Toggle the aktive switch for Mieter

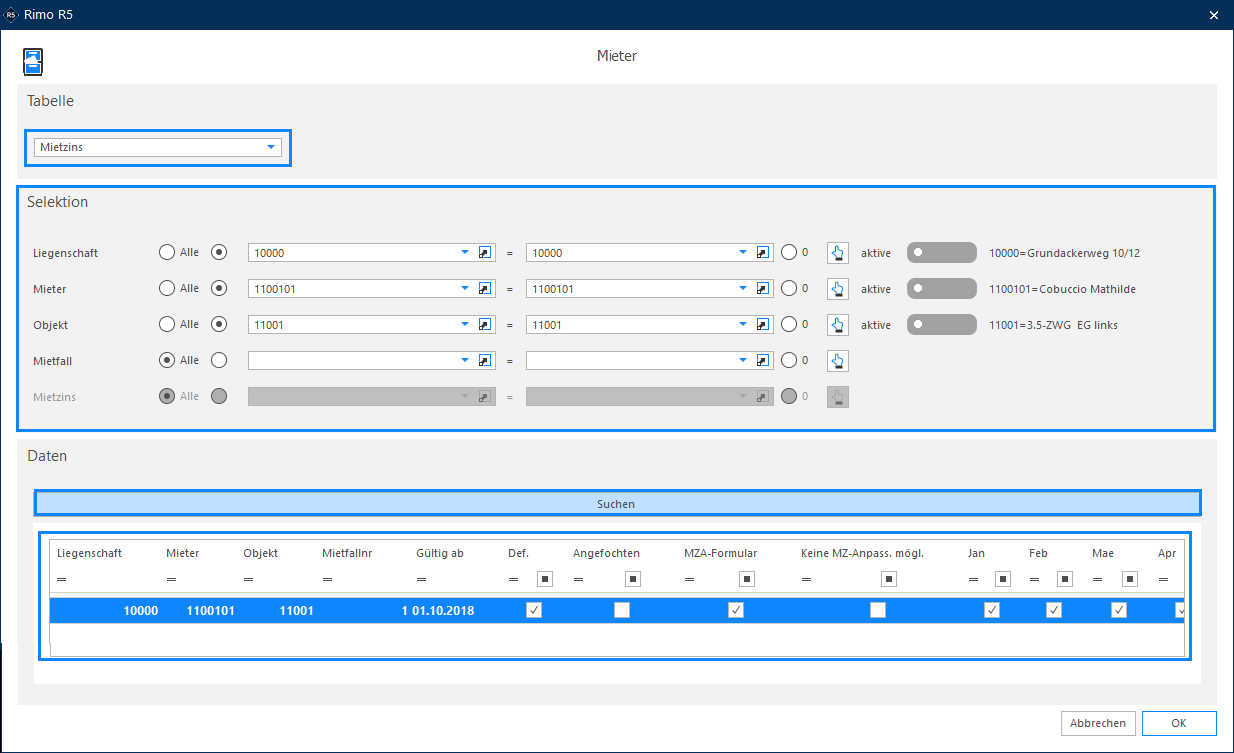point(941,289)
